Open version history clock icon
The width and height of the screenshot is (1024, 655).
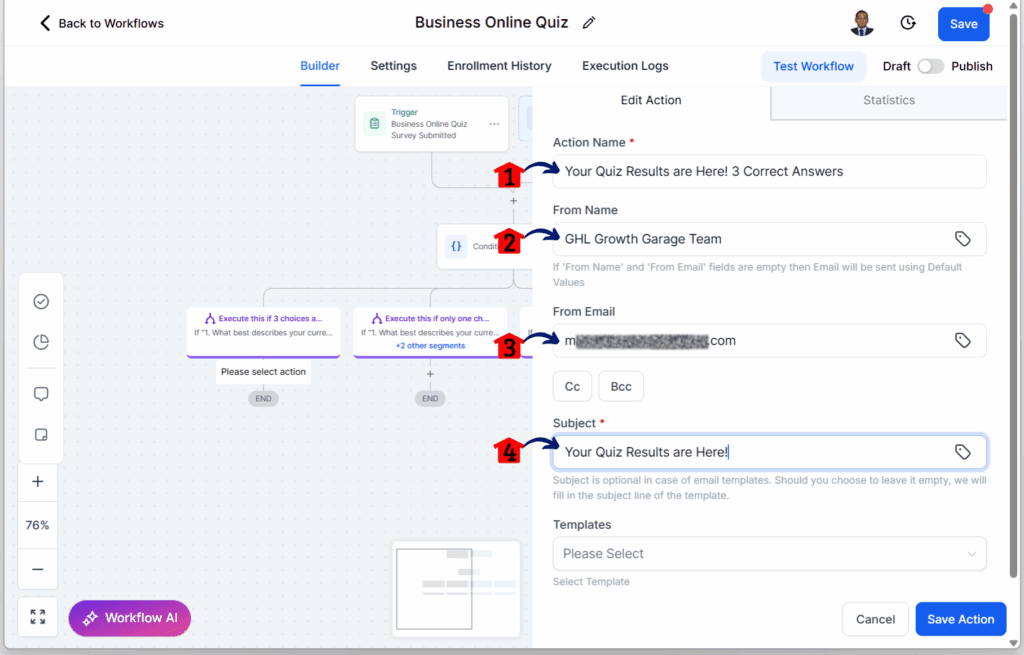(908, 24)
